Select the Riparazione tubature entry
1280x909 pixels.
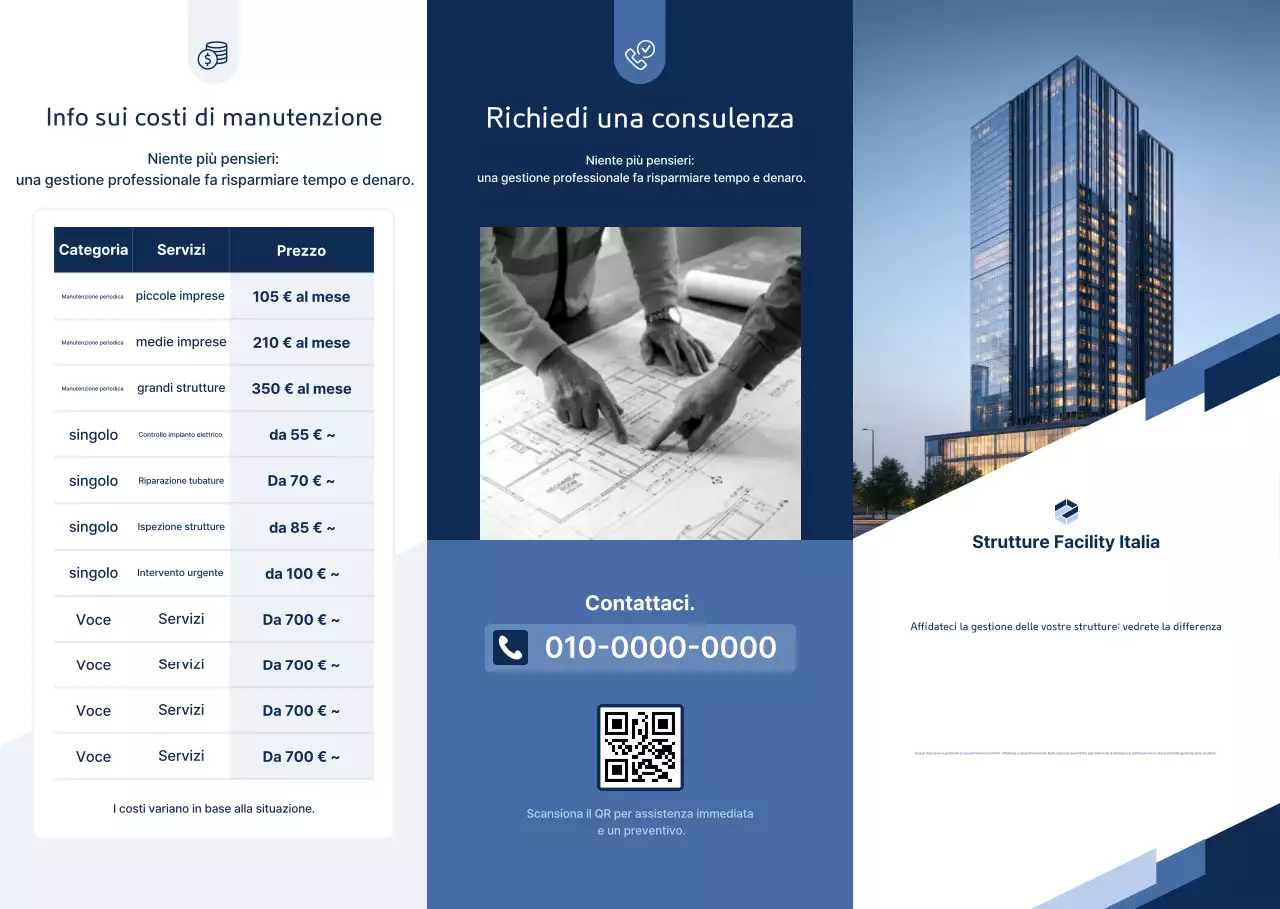click(181, 480)
